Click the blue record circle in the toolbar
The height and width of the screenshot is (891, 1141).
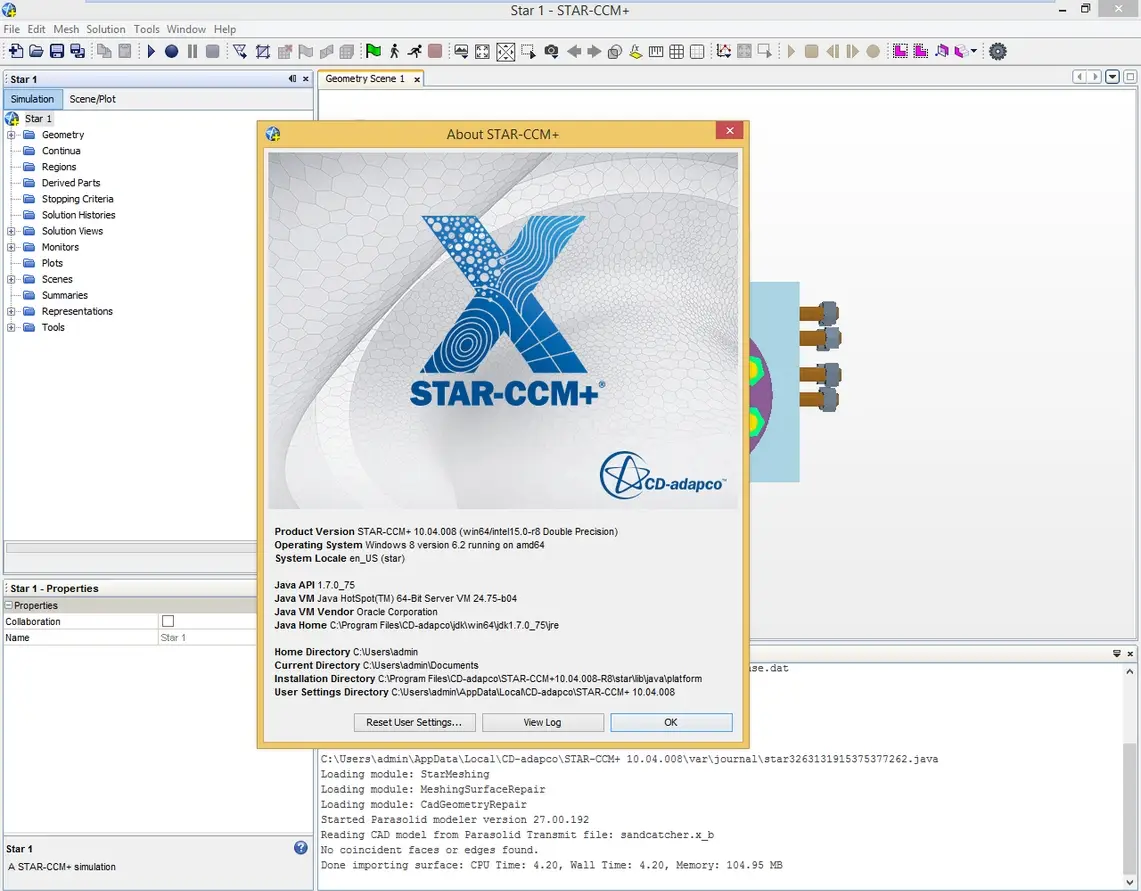[171, 51]
